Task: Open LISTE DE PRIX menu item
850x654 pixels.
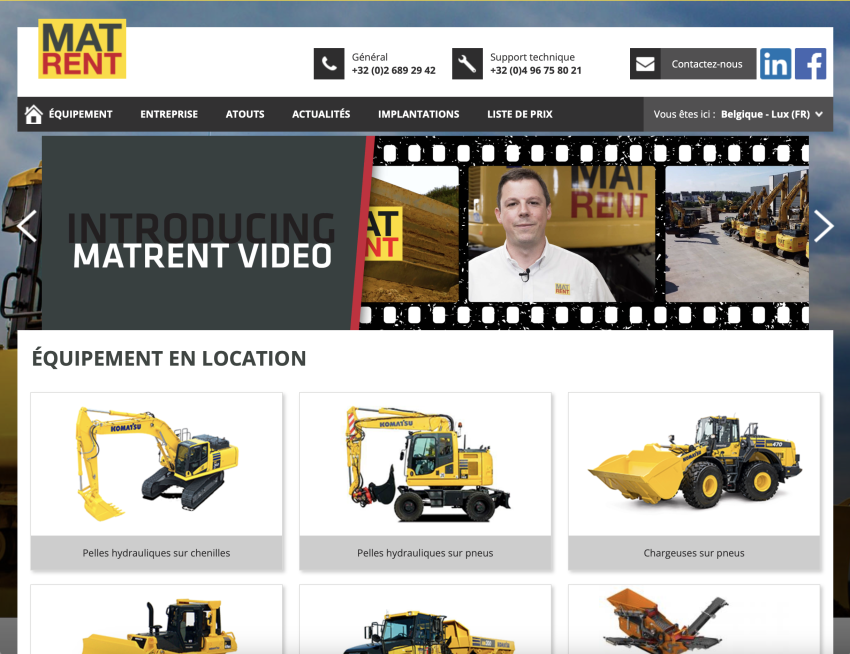Action: coord(519,114)
